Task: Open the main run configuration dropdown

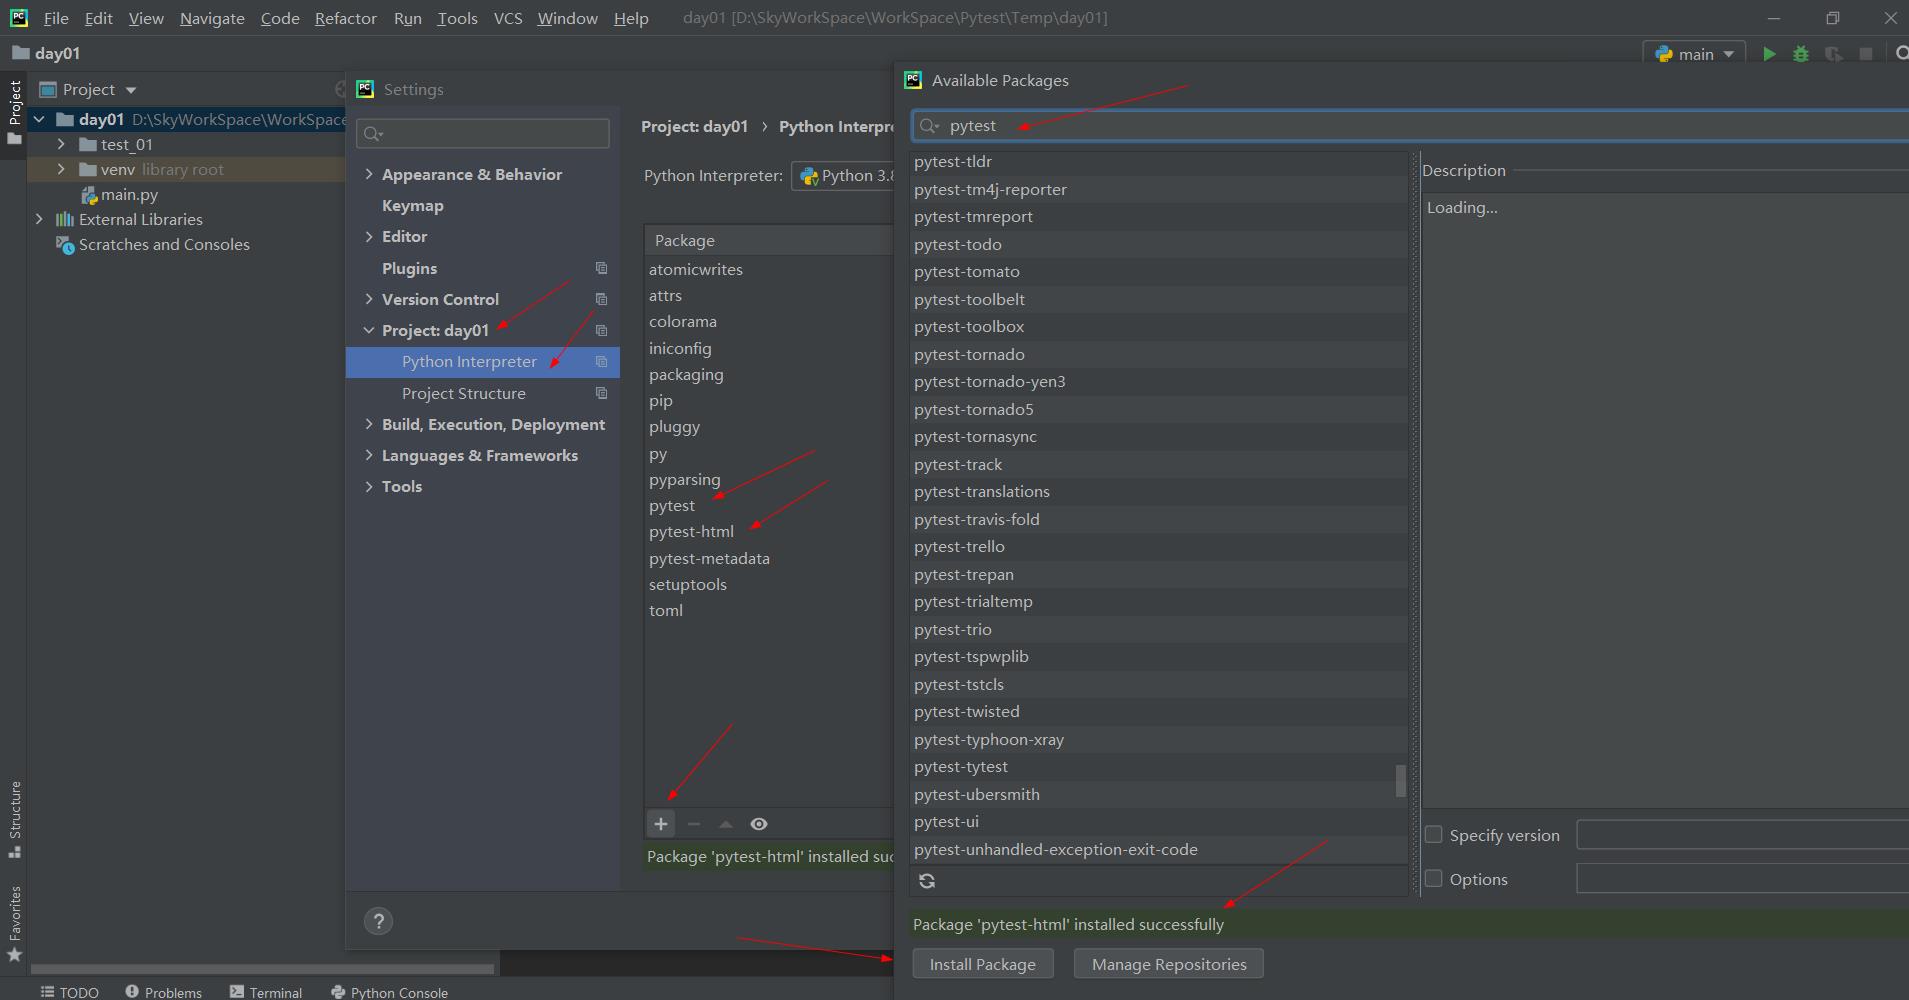Action: [x=1696, y=54]
